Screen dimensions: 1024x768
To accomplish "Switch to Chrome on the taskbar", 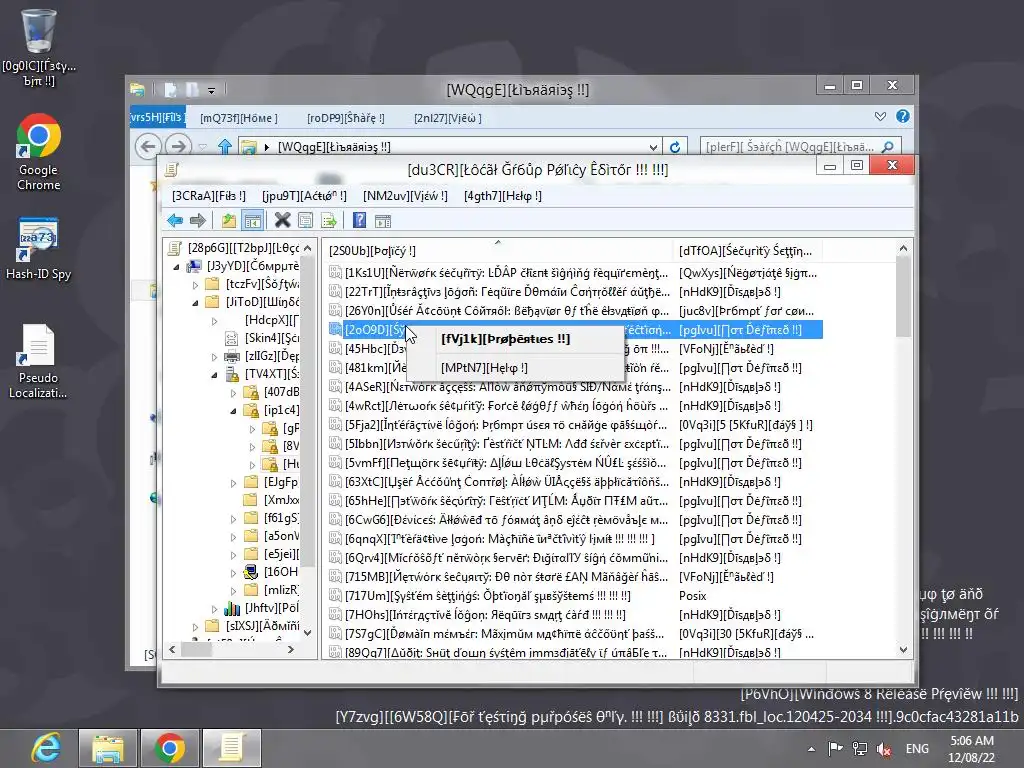I will [170, 748].
